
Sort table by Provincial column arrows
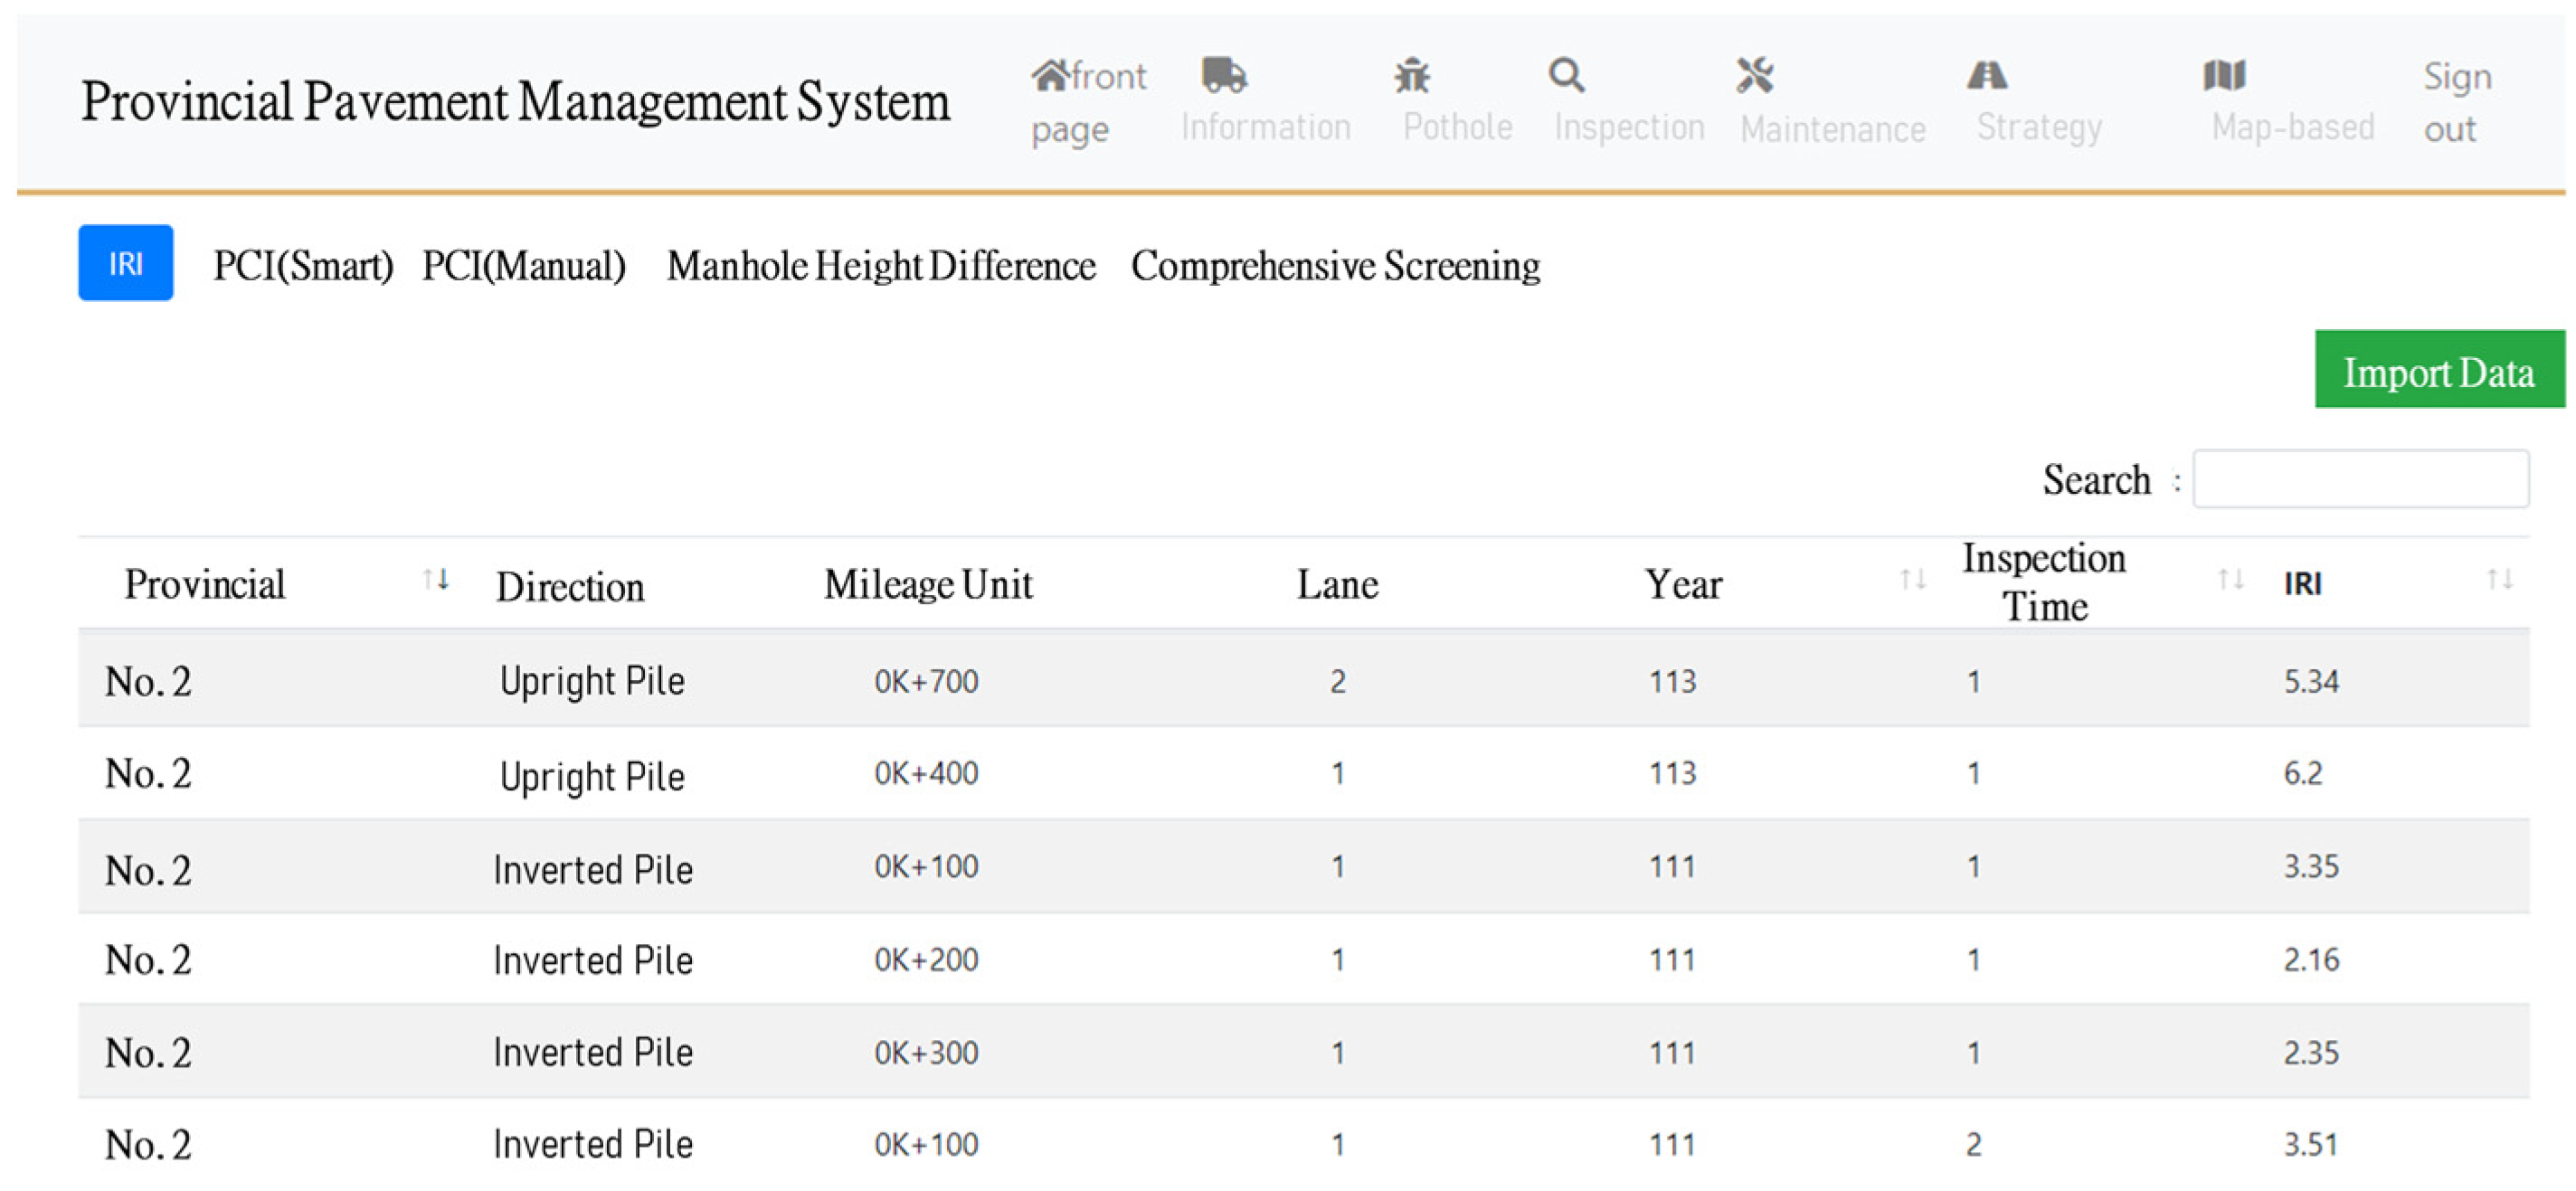click(x=435, y=580)
